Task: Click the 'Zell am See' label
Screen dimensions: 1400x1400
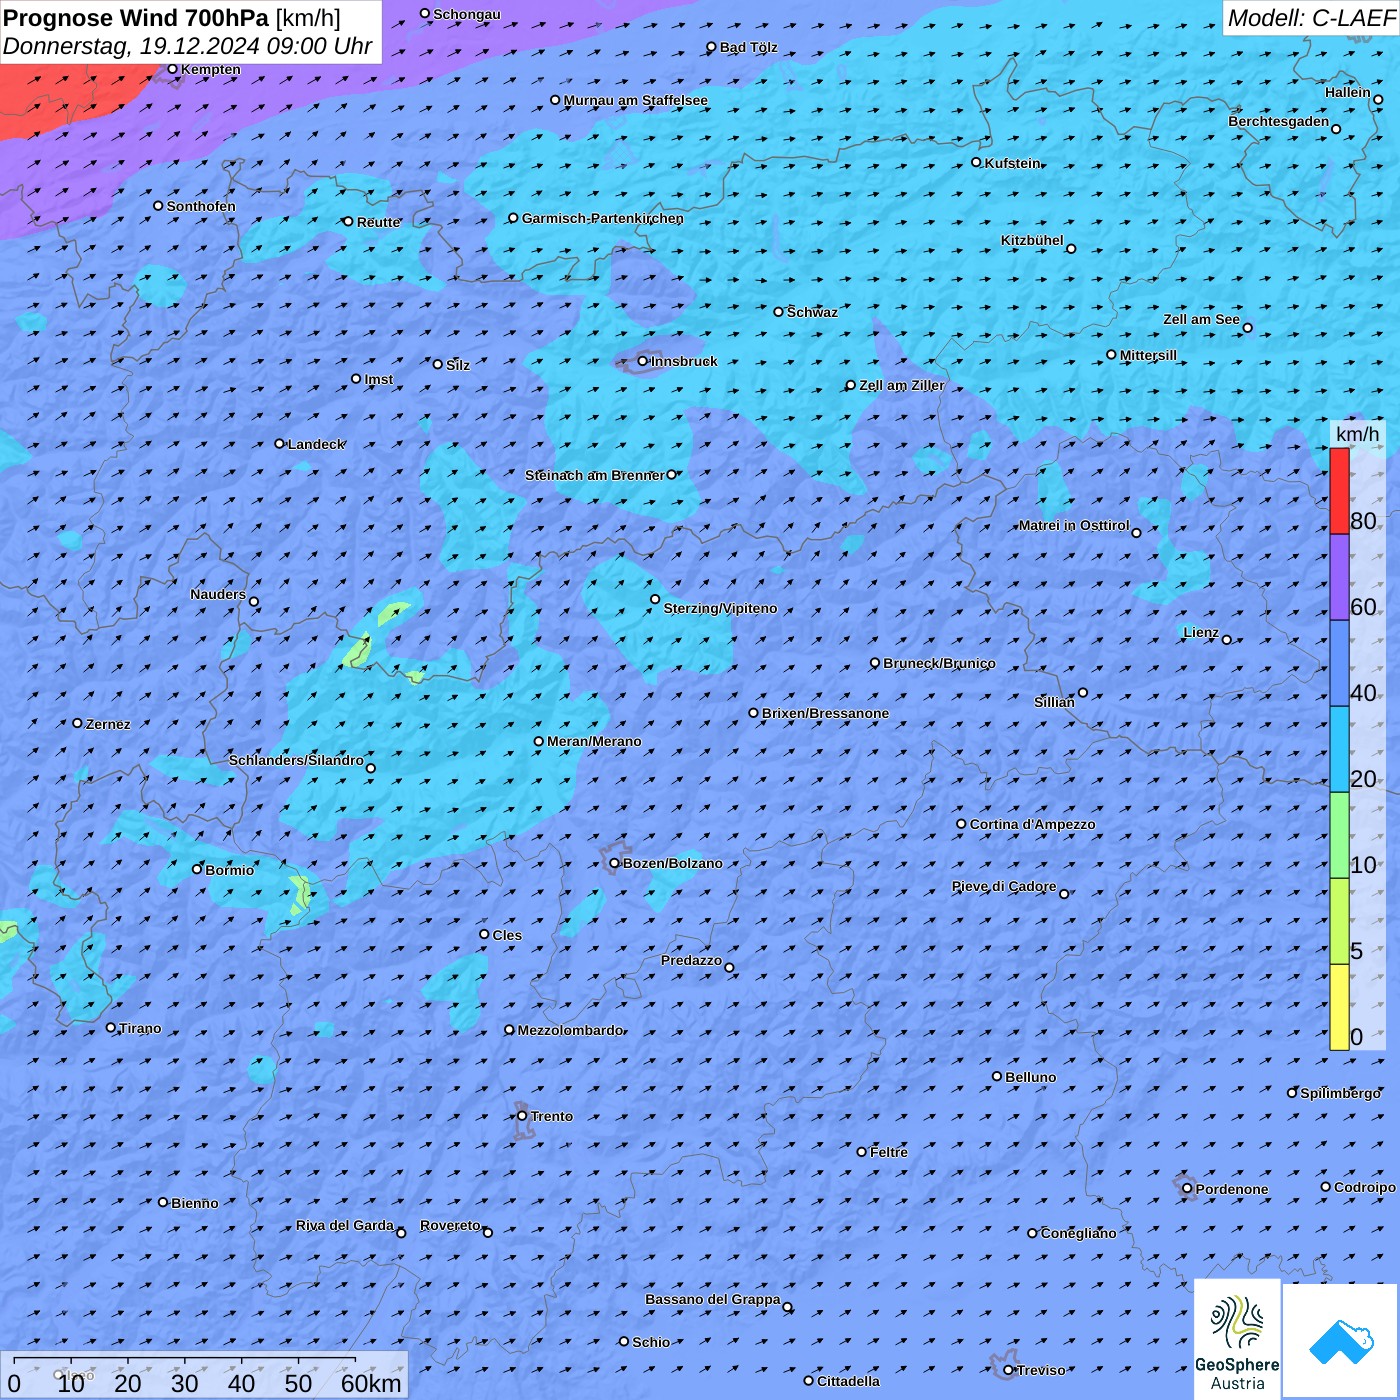Action: (x=1201, y=319)
